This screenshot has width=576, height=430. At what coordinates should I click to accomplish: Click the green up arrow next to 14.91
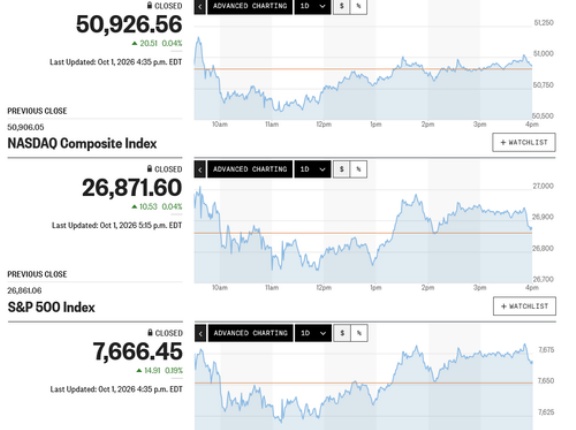click(139, 371)
